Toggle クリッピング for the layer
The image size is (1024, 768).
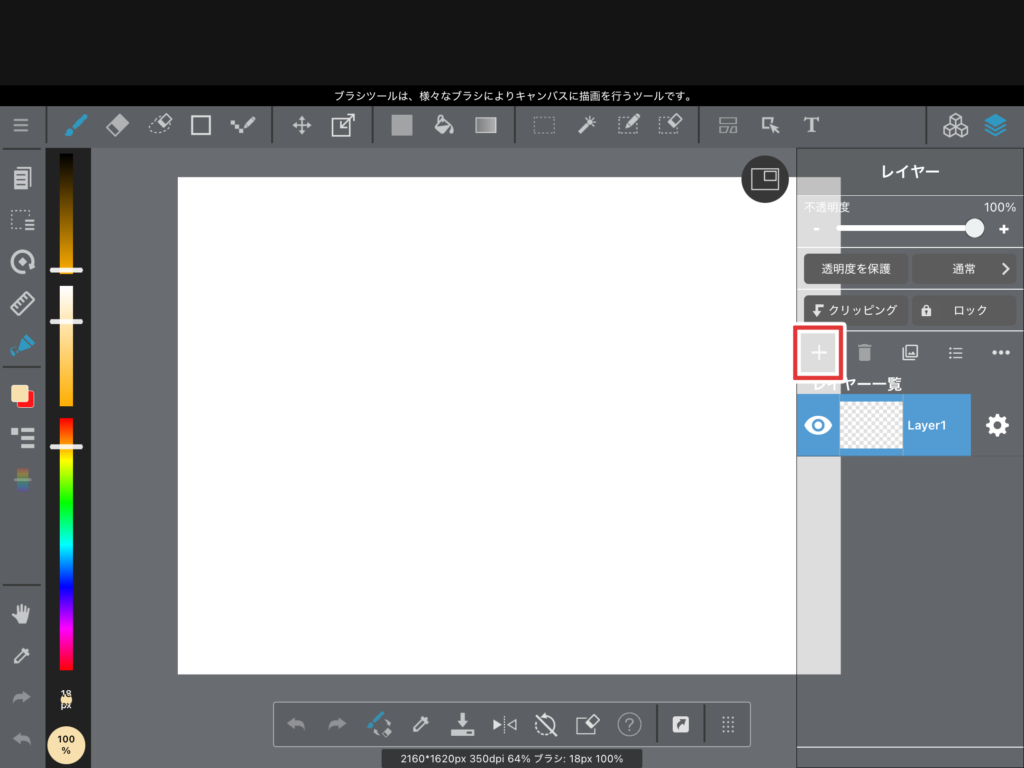tap(856, 310)
